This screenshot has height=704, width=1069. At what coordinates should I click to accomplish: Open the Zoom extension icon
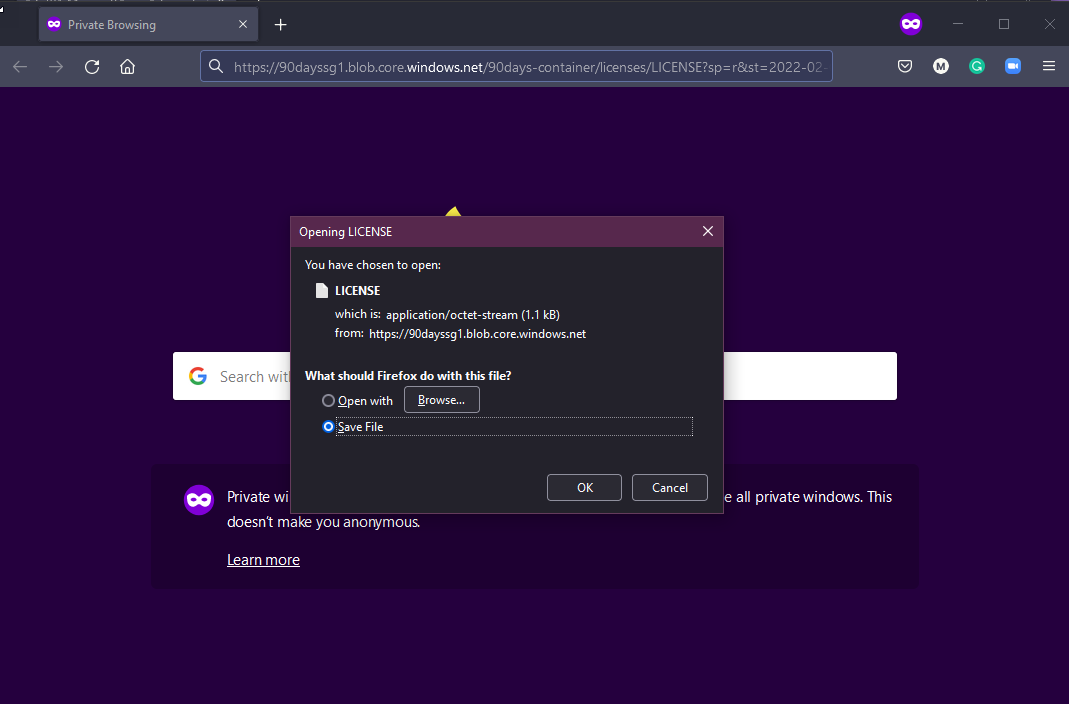tap(1013, 67)
